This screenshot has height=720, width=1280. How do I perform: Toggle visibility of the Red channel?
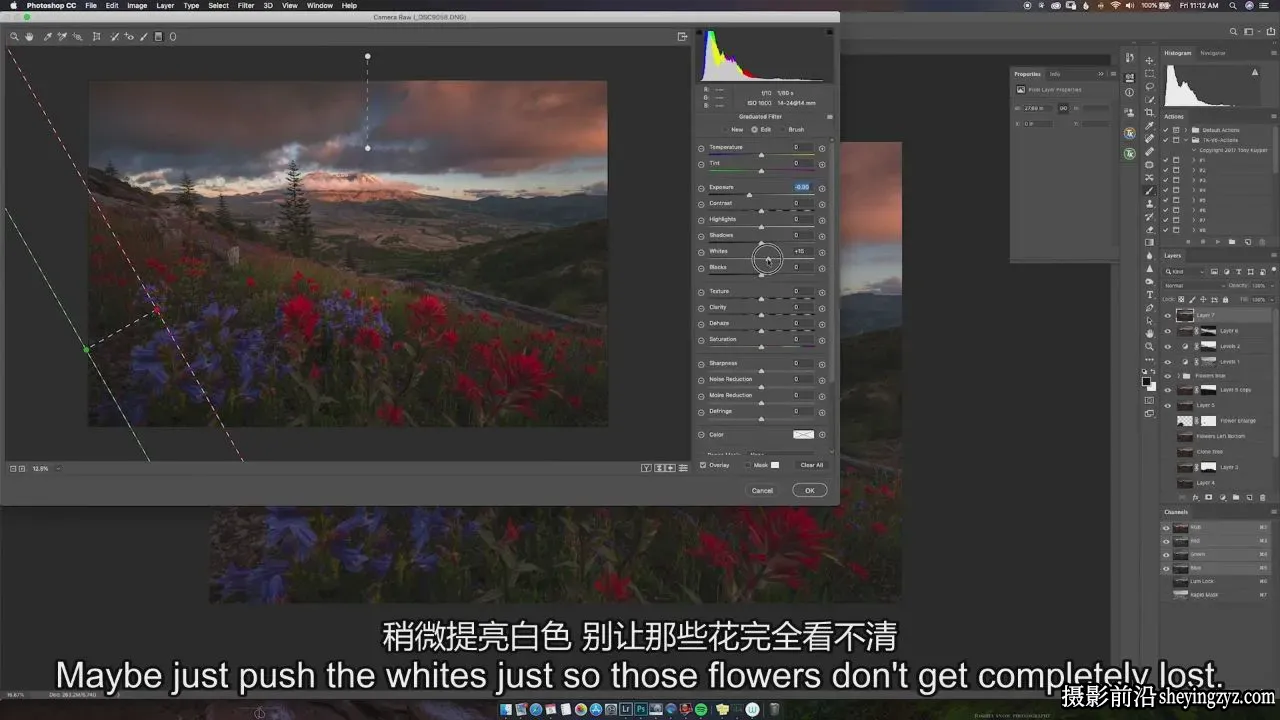point(1166,541)
